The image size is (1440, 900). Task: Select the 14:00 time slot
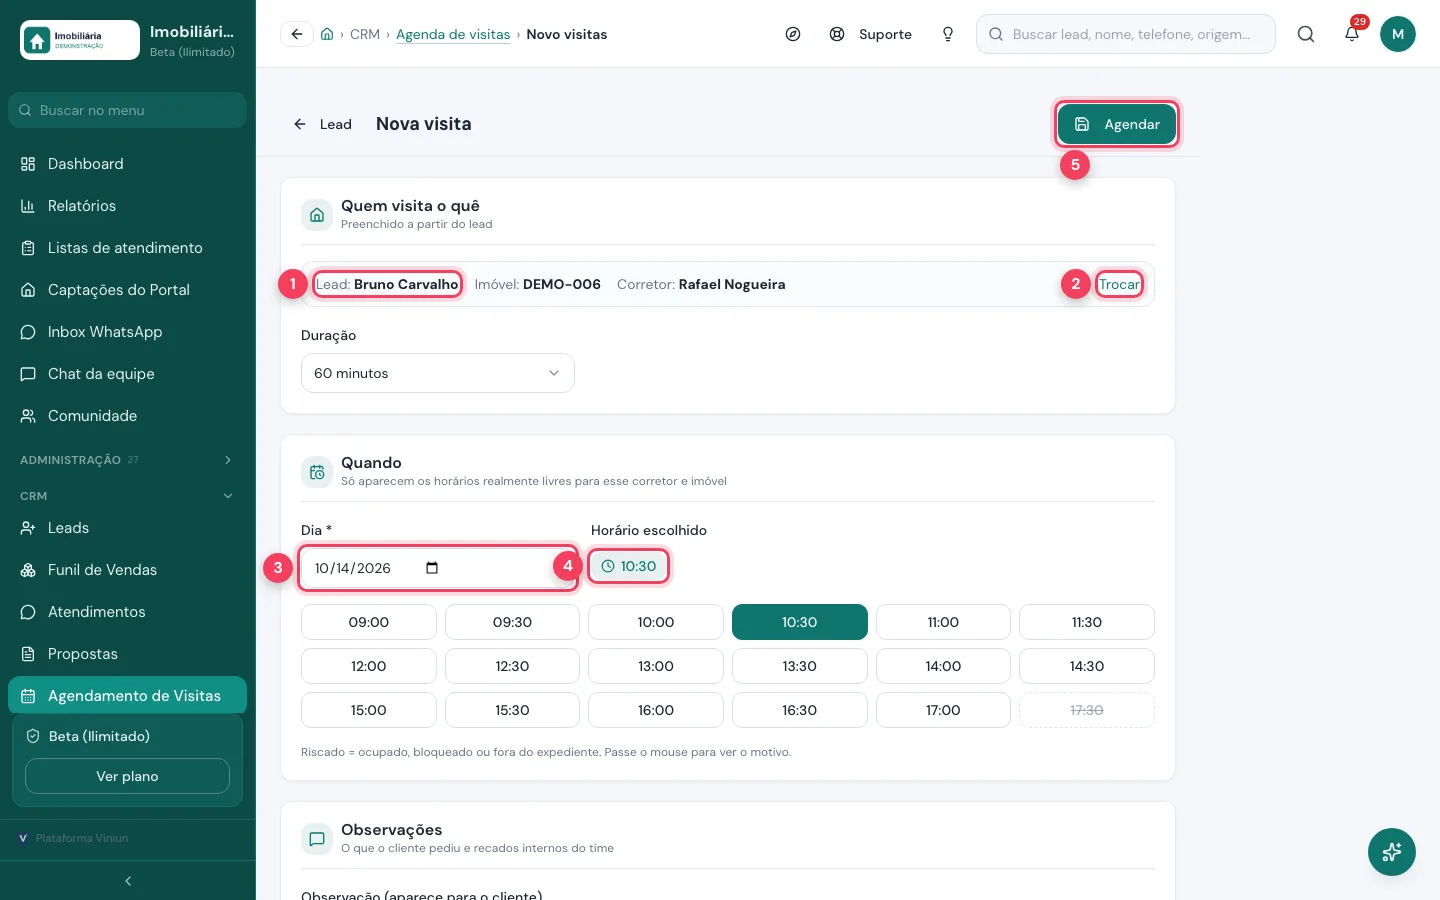(x=943, y=666)
